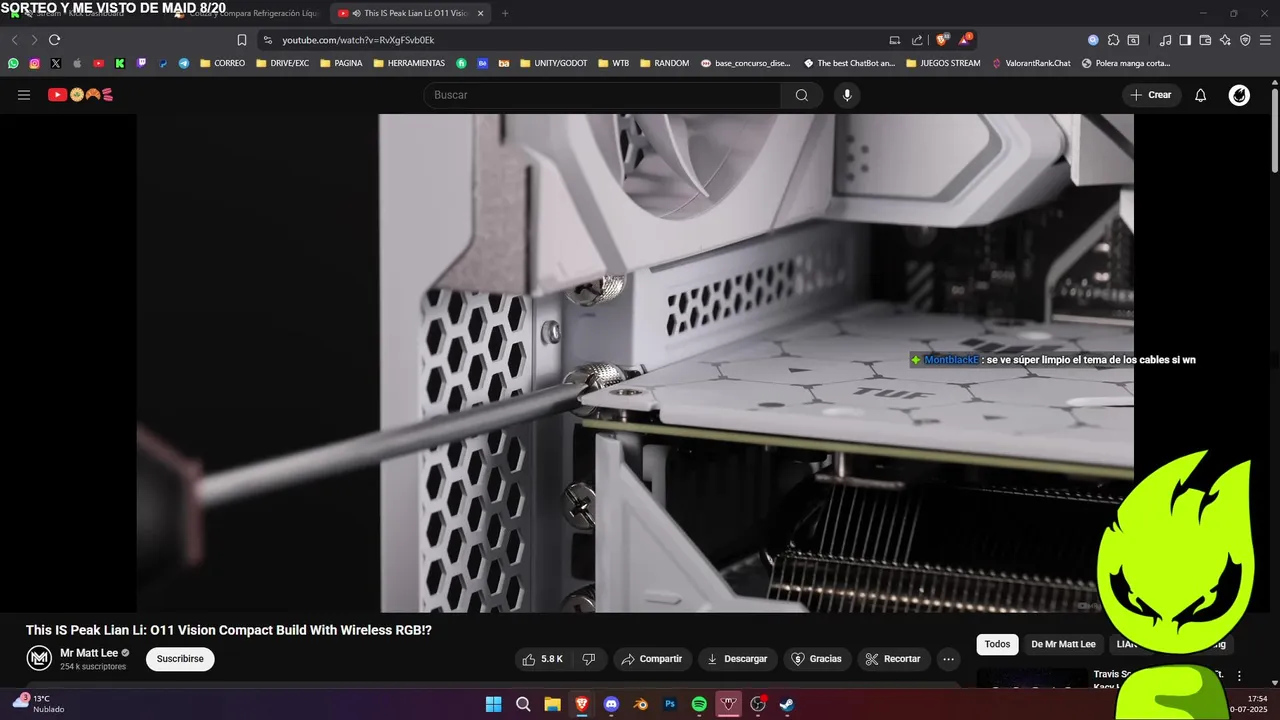Subscribe with the Suscribirse button

point(180,659)
